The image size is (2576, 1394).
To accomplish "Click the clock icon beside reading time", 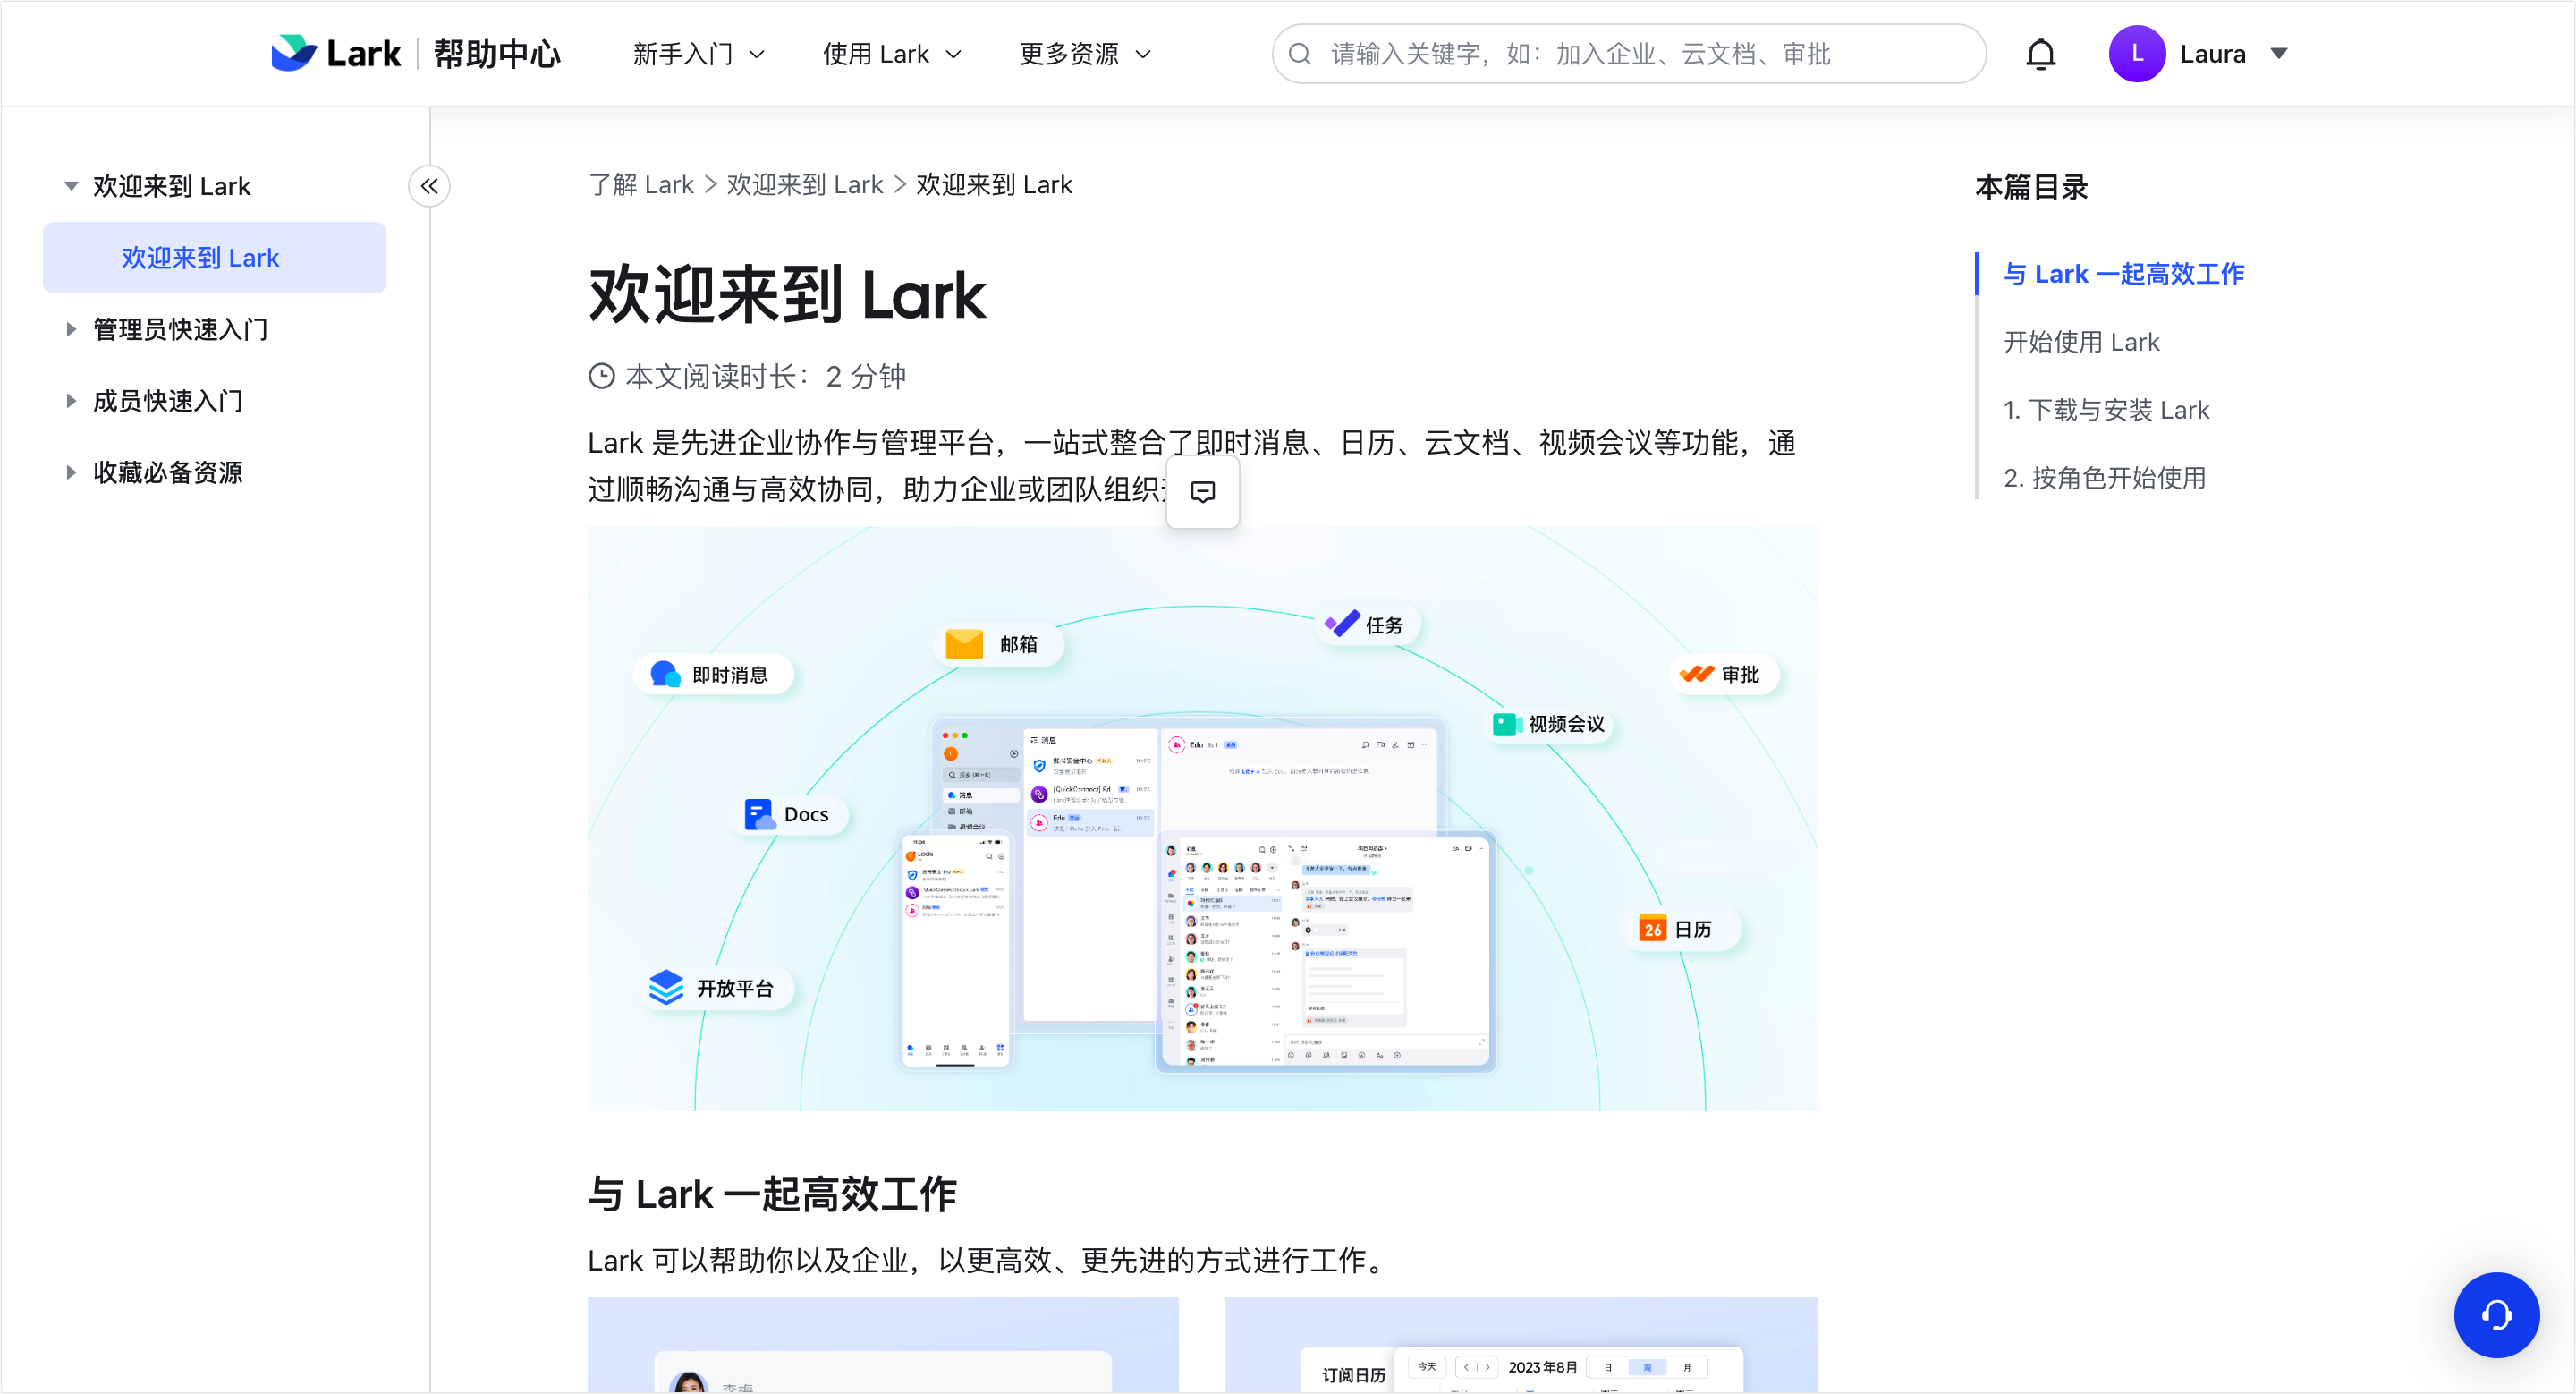I will pos(601,375).
